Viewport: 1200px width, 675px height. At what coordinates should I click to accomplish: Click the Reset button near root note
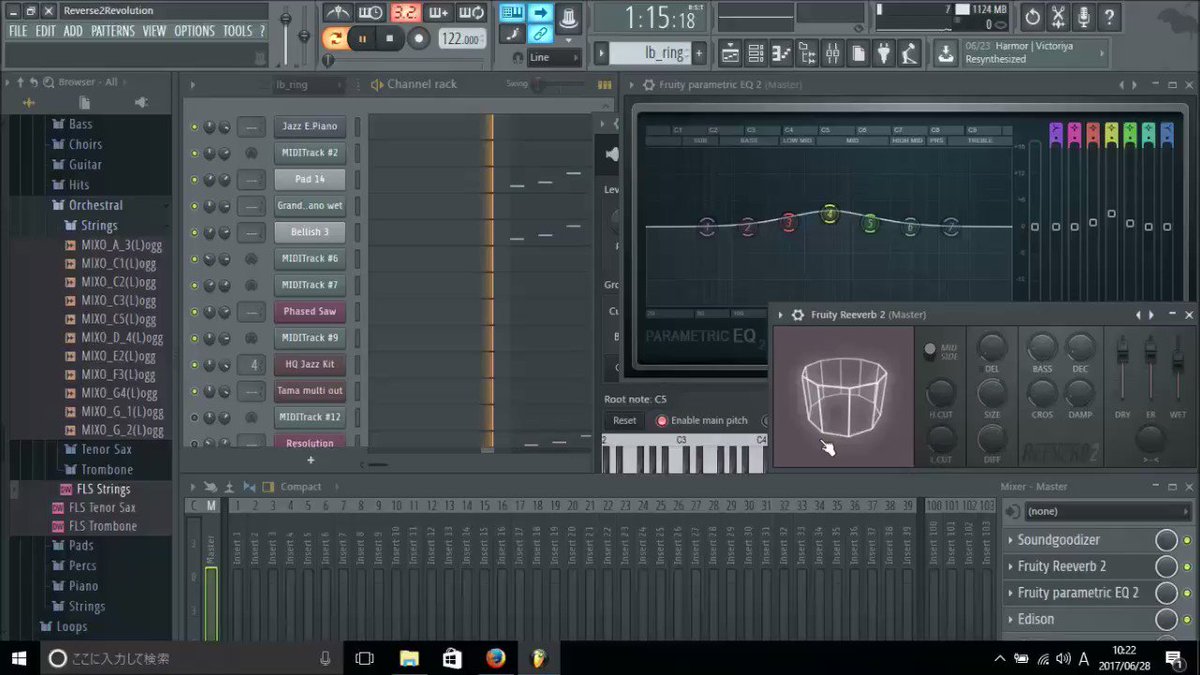624,420
